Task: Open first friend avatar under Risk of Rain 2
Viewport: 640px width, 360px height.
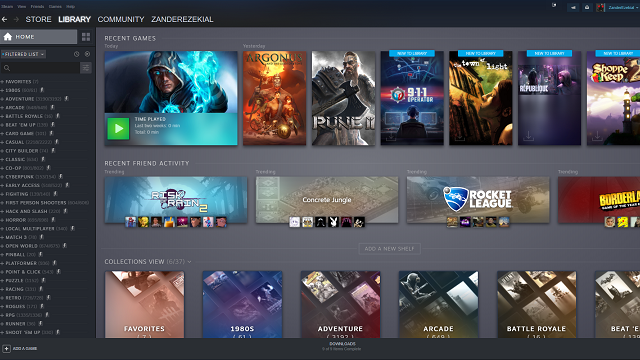Action: 131,222
